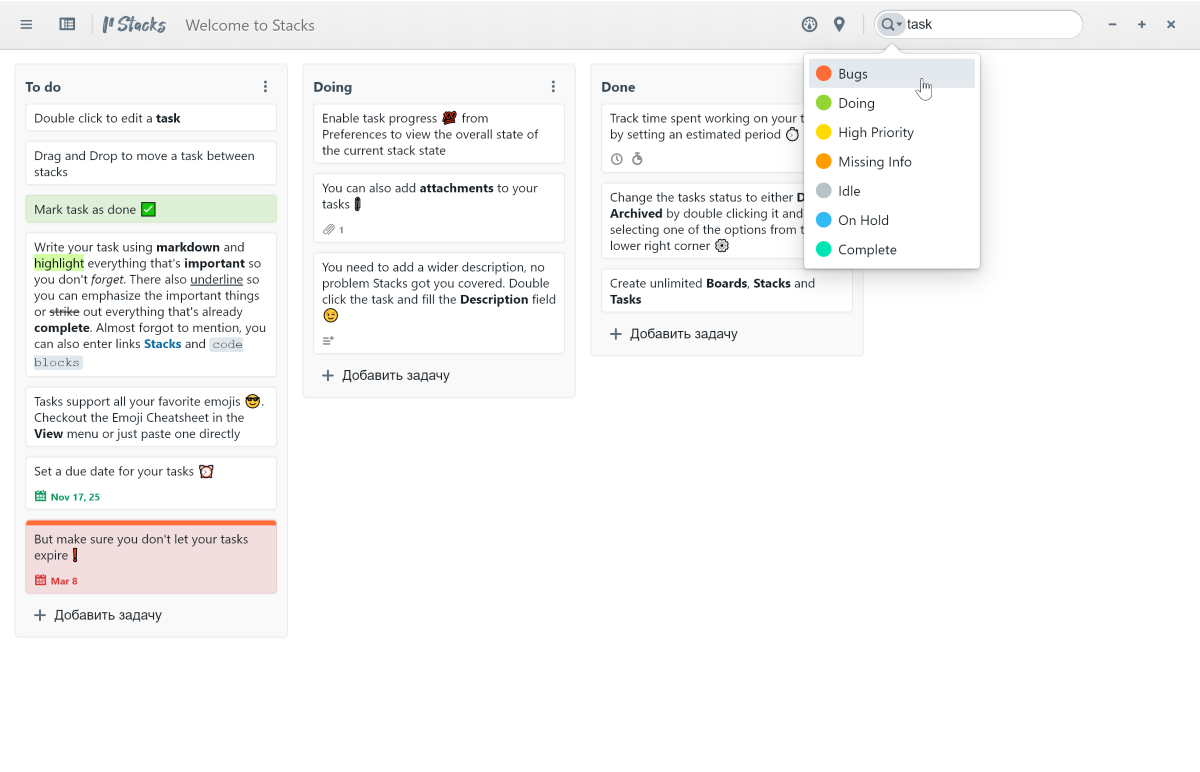This screenshot has height=772, width=1200.
Task: Click the clock icon on time tracking task
Action: point(616,159)
